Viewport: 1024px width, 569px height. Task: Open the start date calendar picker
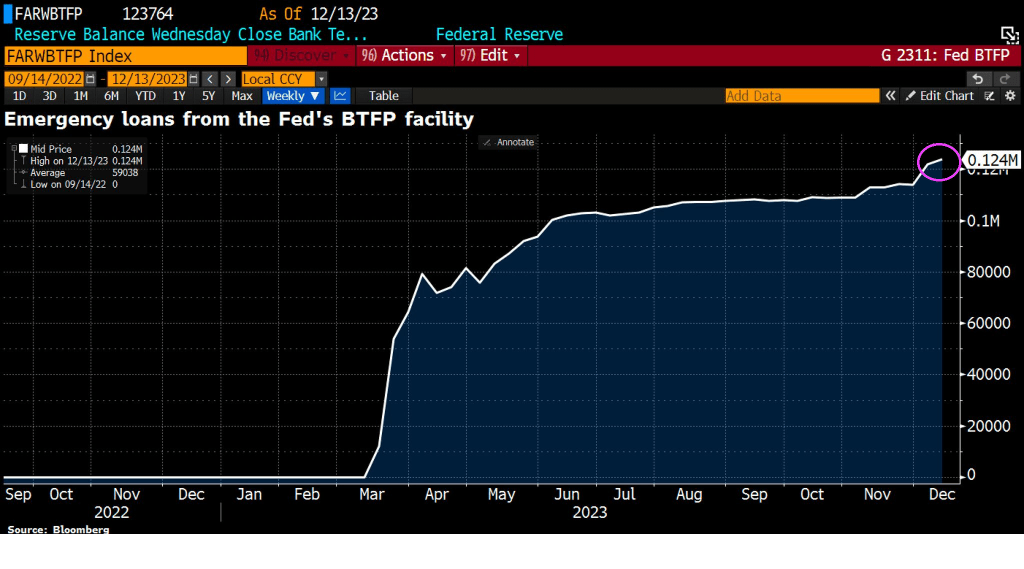[x=92, y=78]
